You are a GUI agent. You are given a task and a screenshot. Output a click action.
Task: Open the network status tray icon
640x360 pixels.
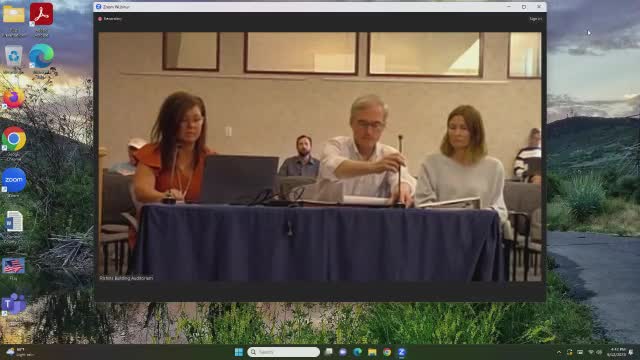(591, 352)
